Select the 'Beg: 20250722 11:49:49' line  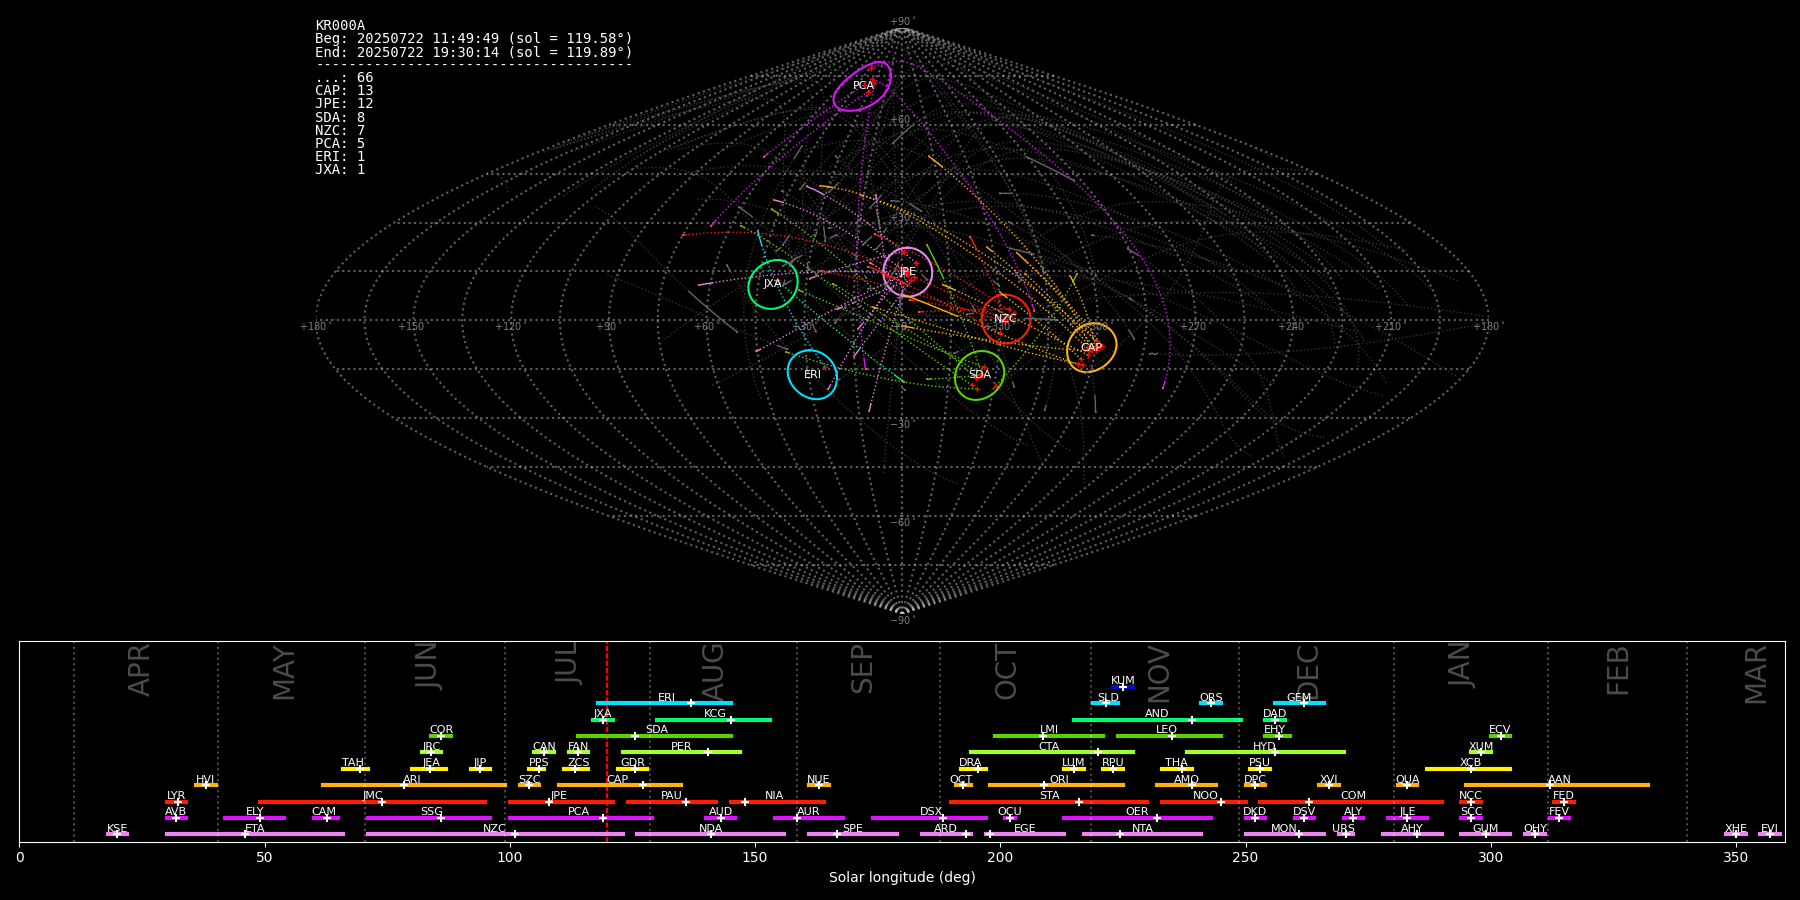(474, 39)
